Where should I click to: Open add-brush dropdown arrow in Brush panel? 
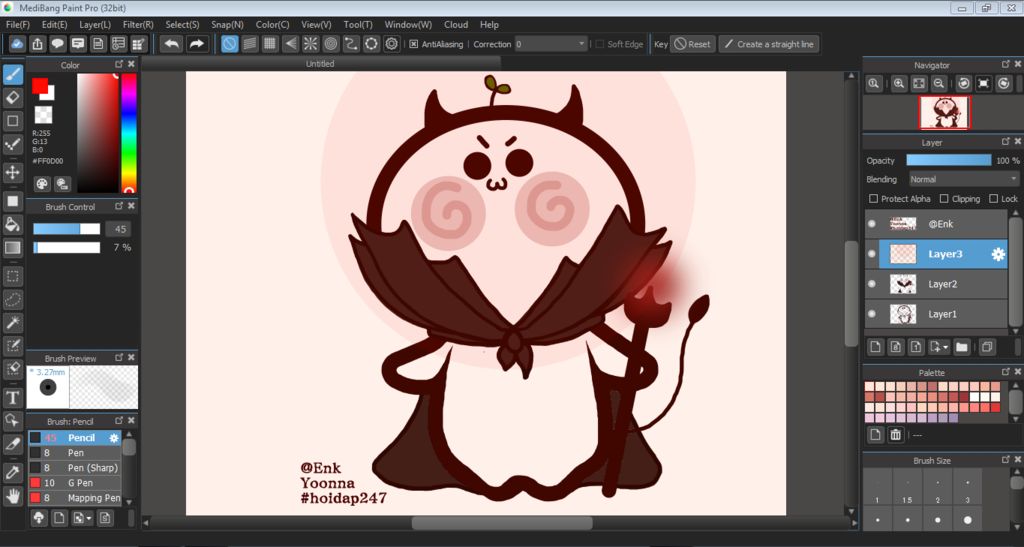89,519
